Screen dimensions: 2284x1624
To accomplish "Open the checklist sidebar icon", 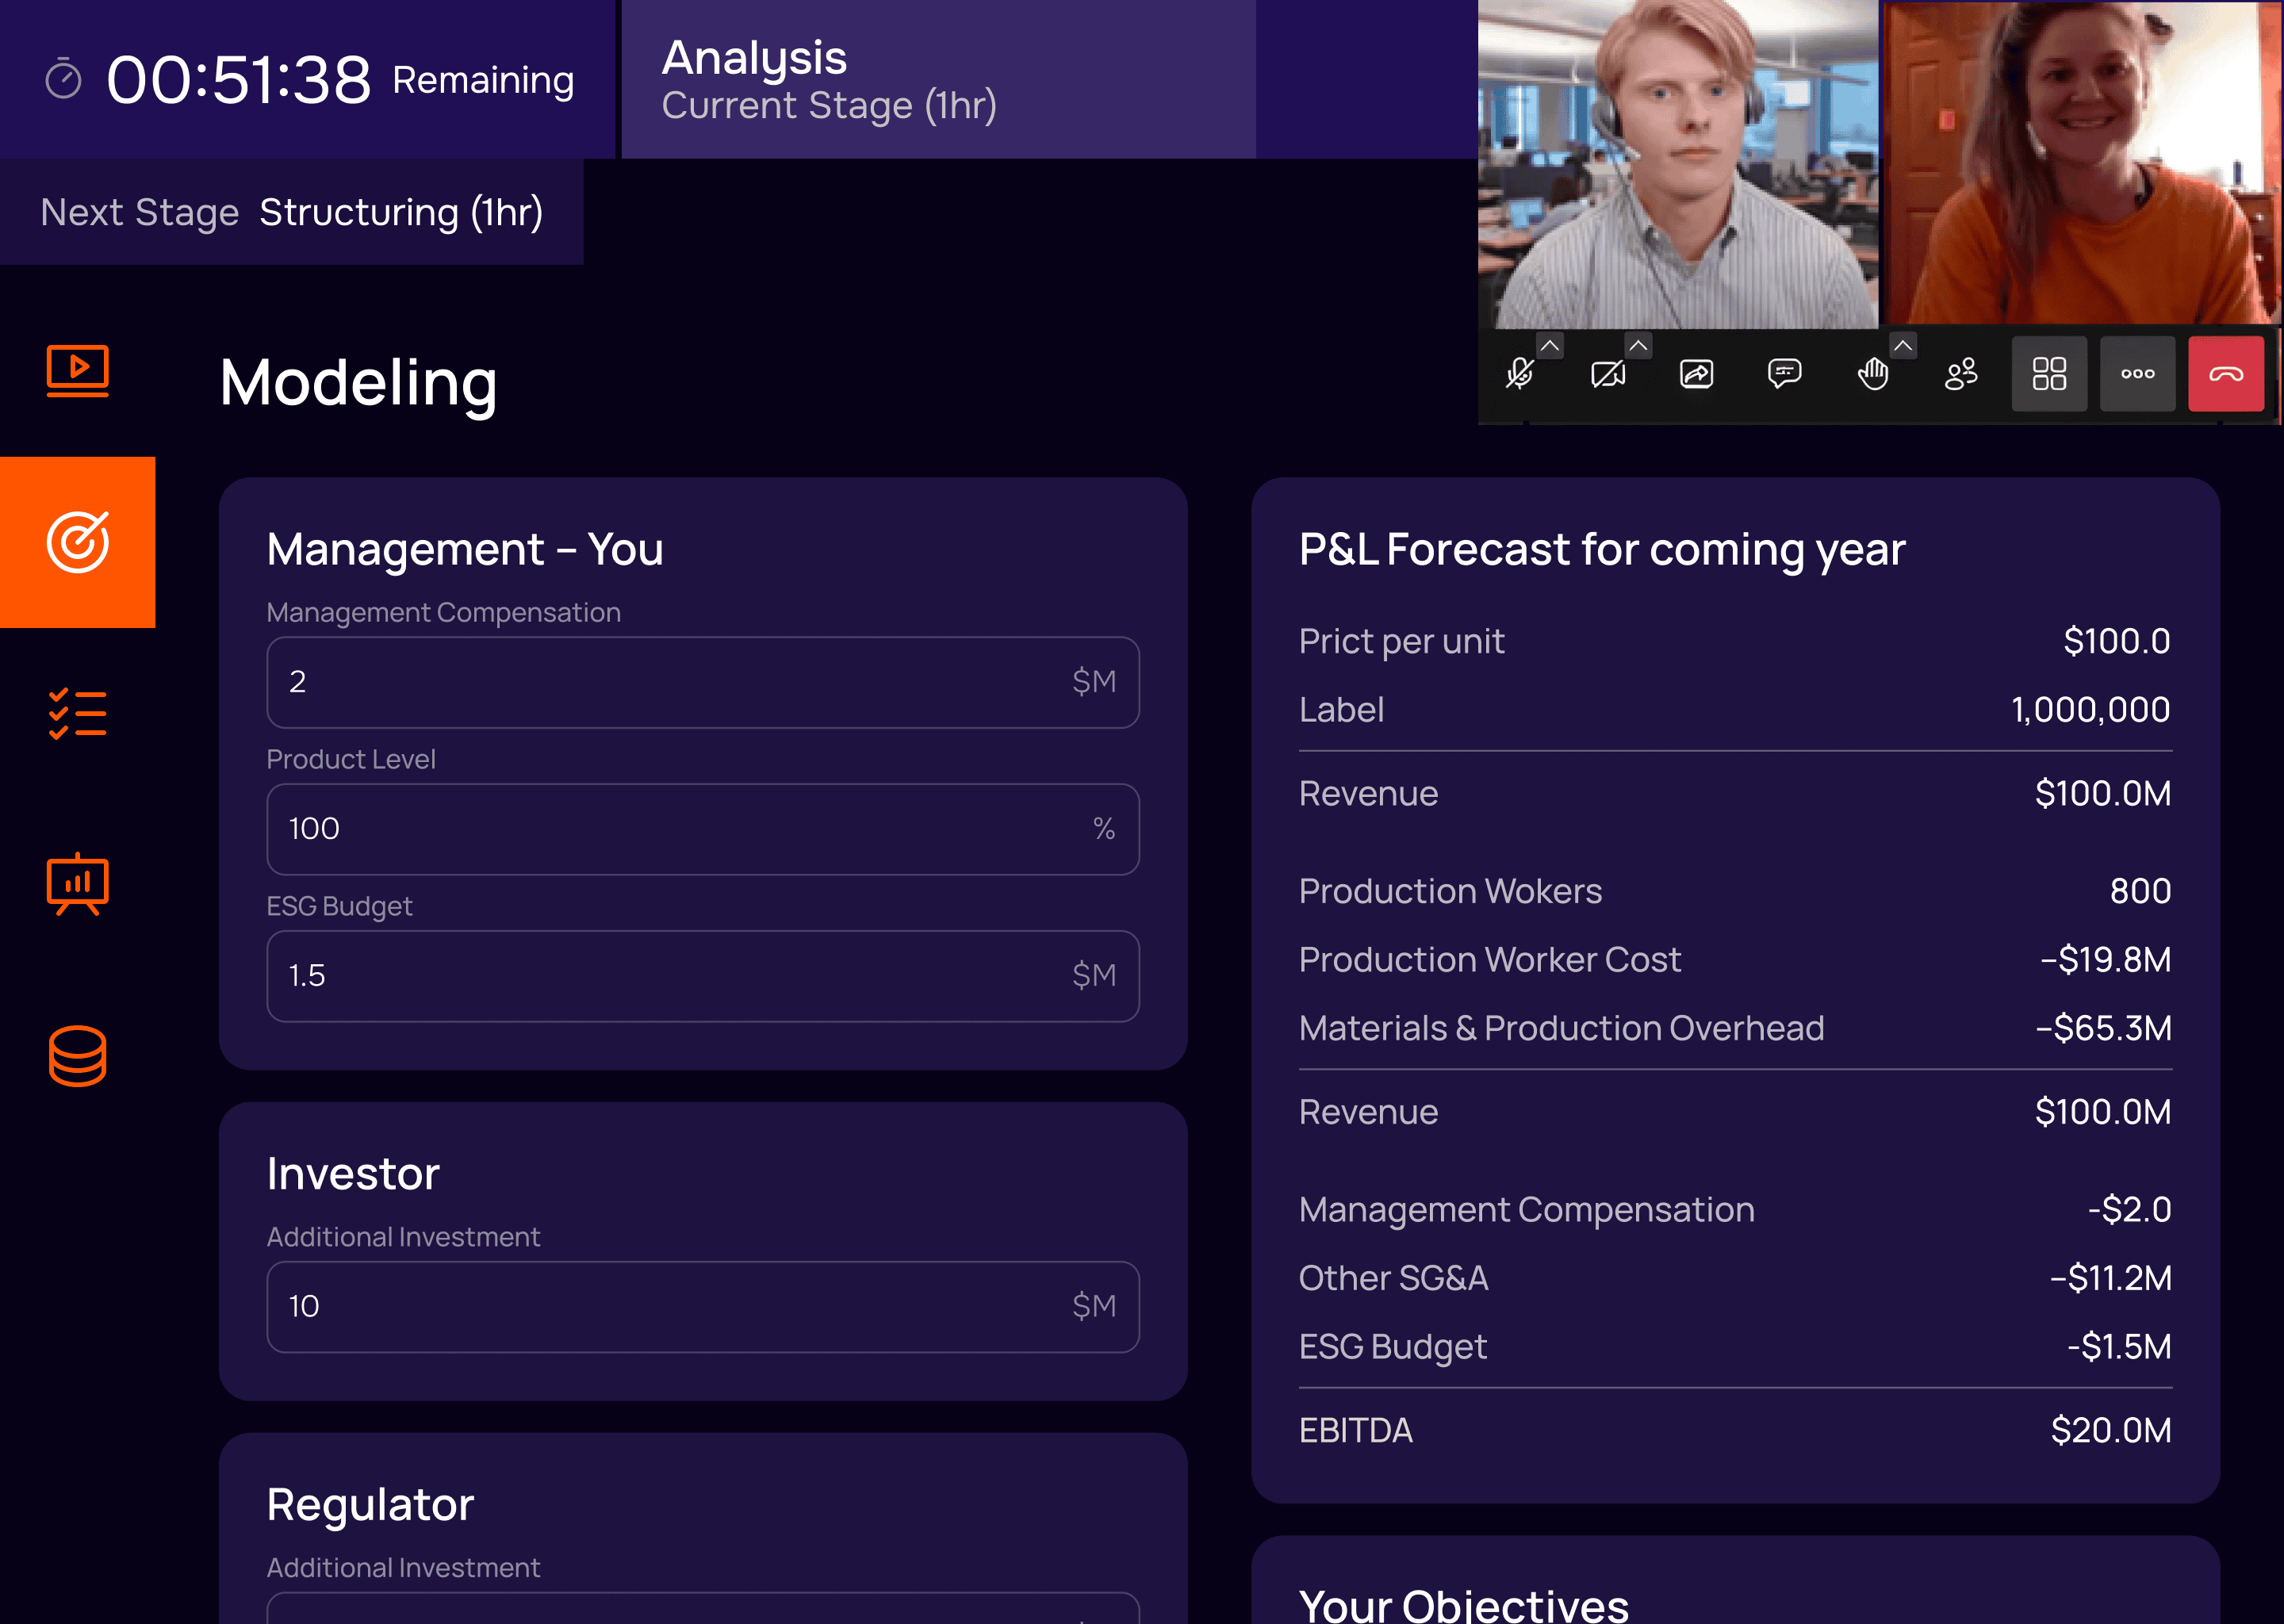I will tap(77, 714).
